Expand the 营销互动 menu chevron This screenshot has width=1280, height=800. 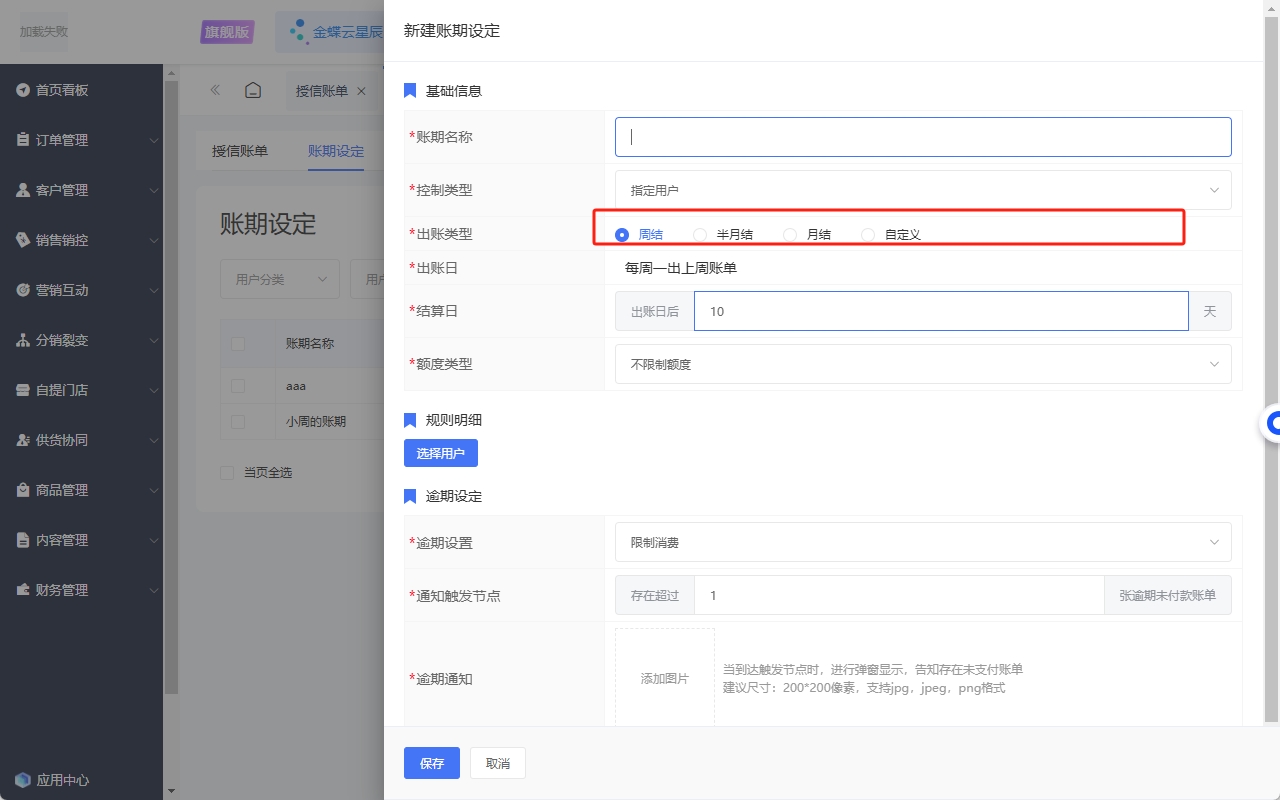pyautogui.click(x=154, y=290)
